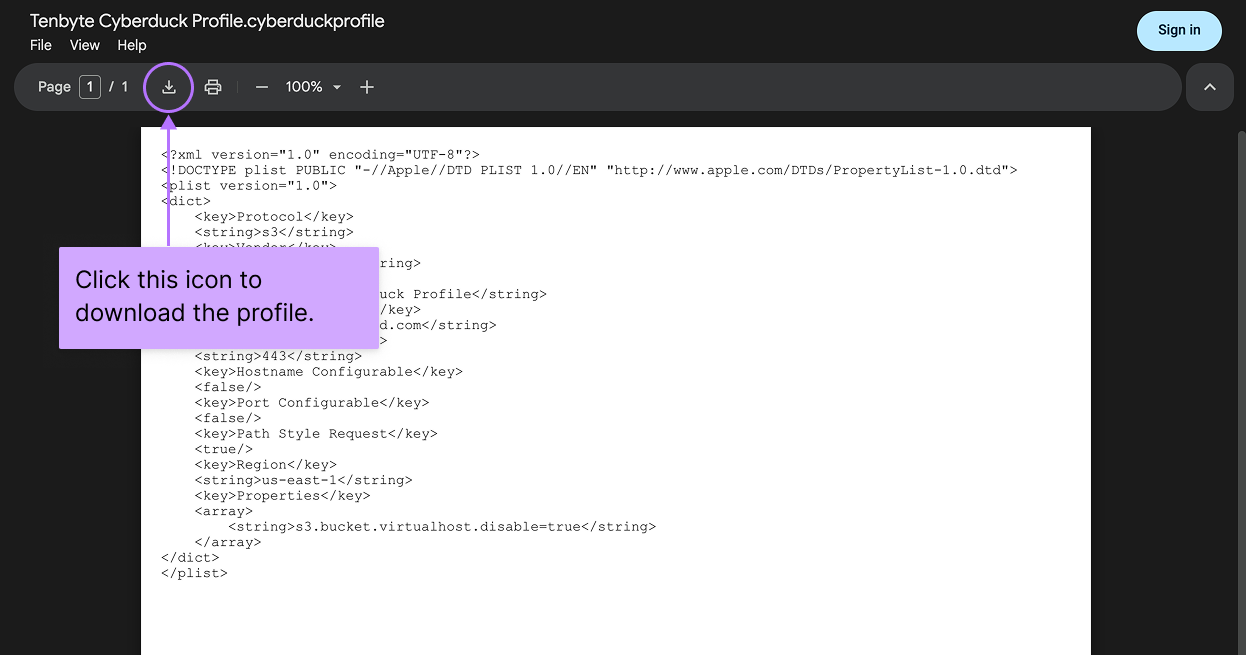
Task: Click the s3.bucket.virtualhost.disable=true string line
Action: click(442, 527)
